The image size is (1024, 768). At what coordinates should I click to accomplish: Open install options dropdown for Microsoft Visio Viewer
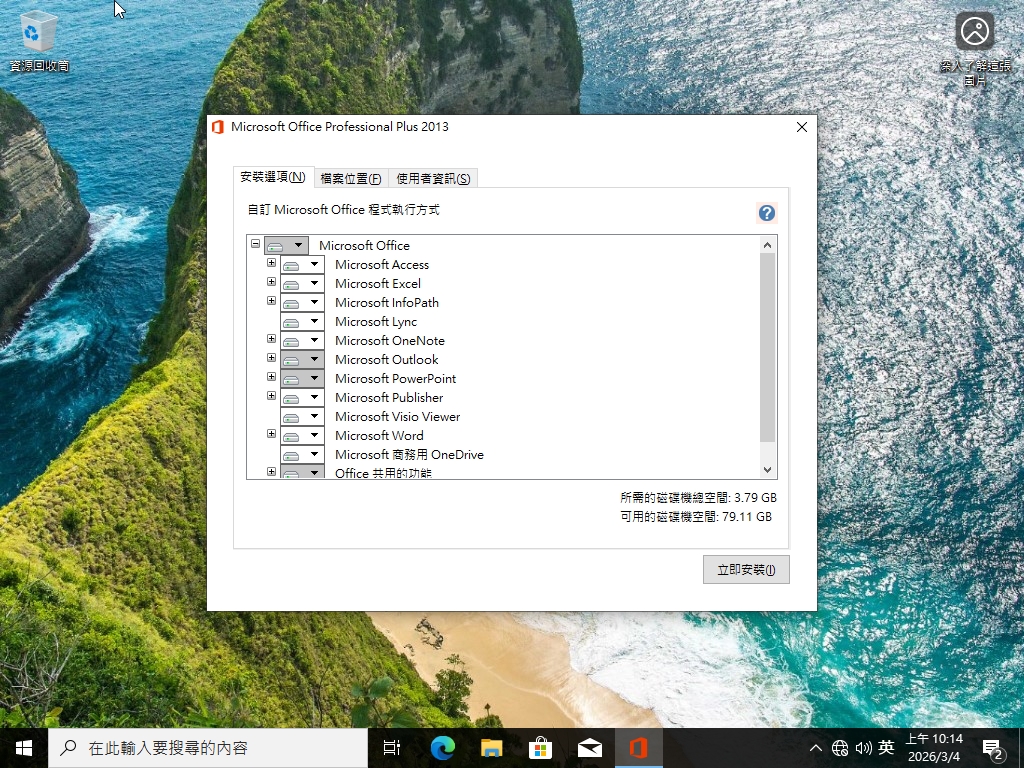coord(302,417)
